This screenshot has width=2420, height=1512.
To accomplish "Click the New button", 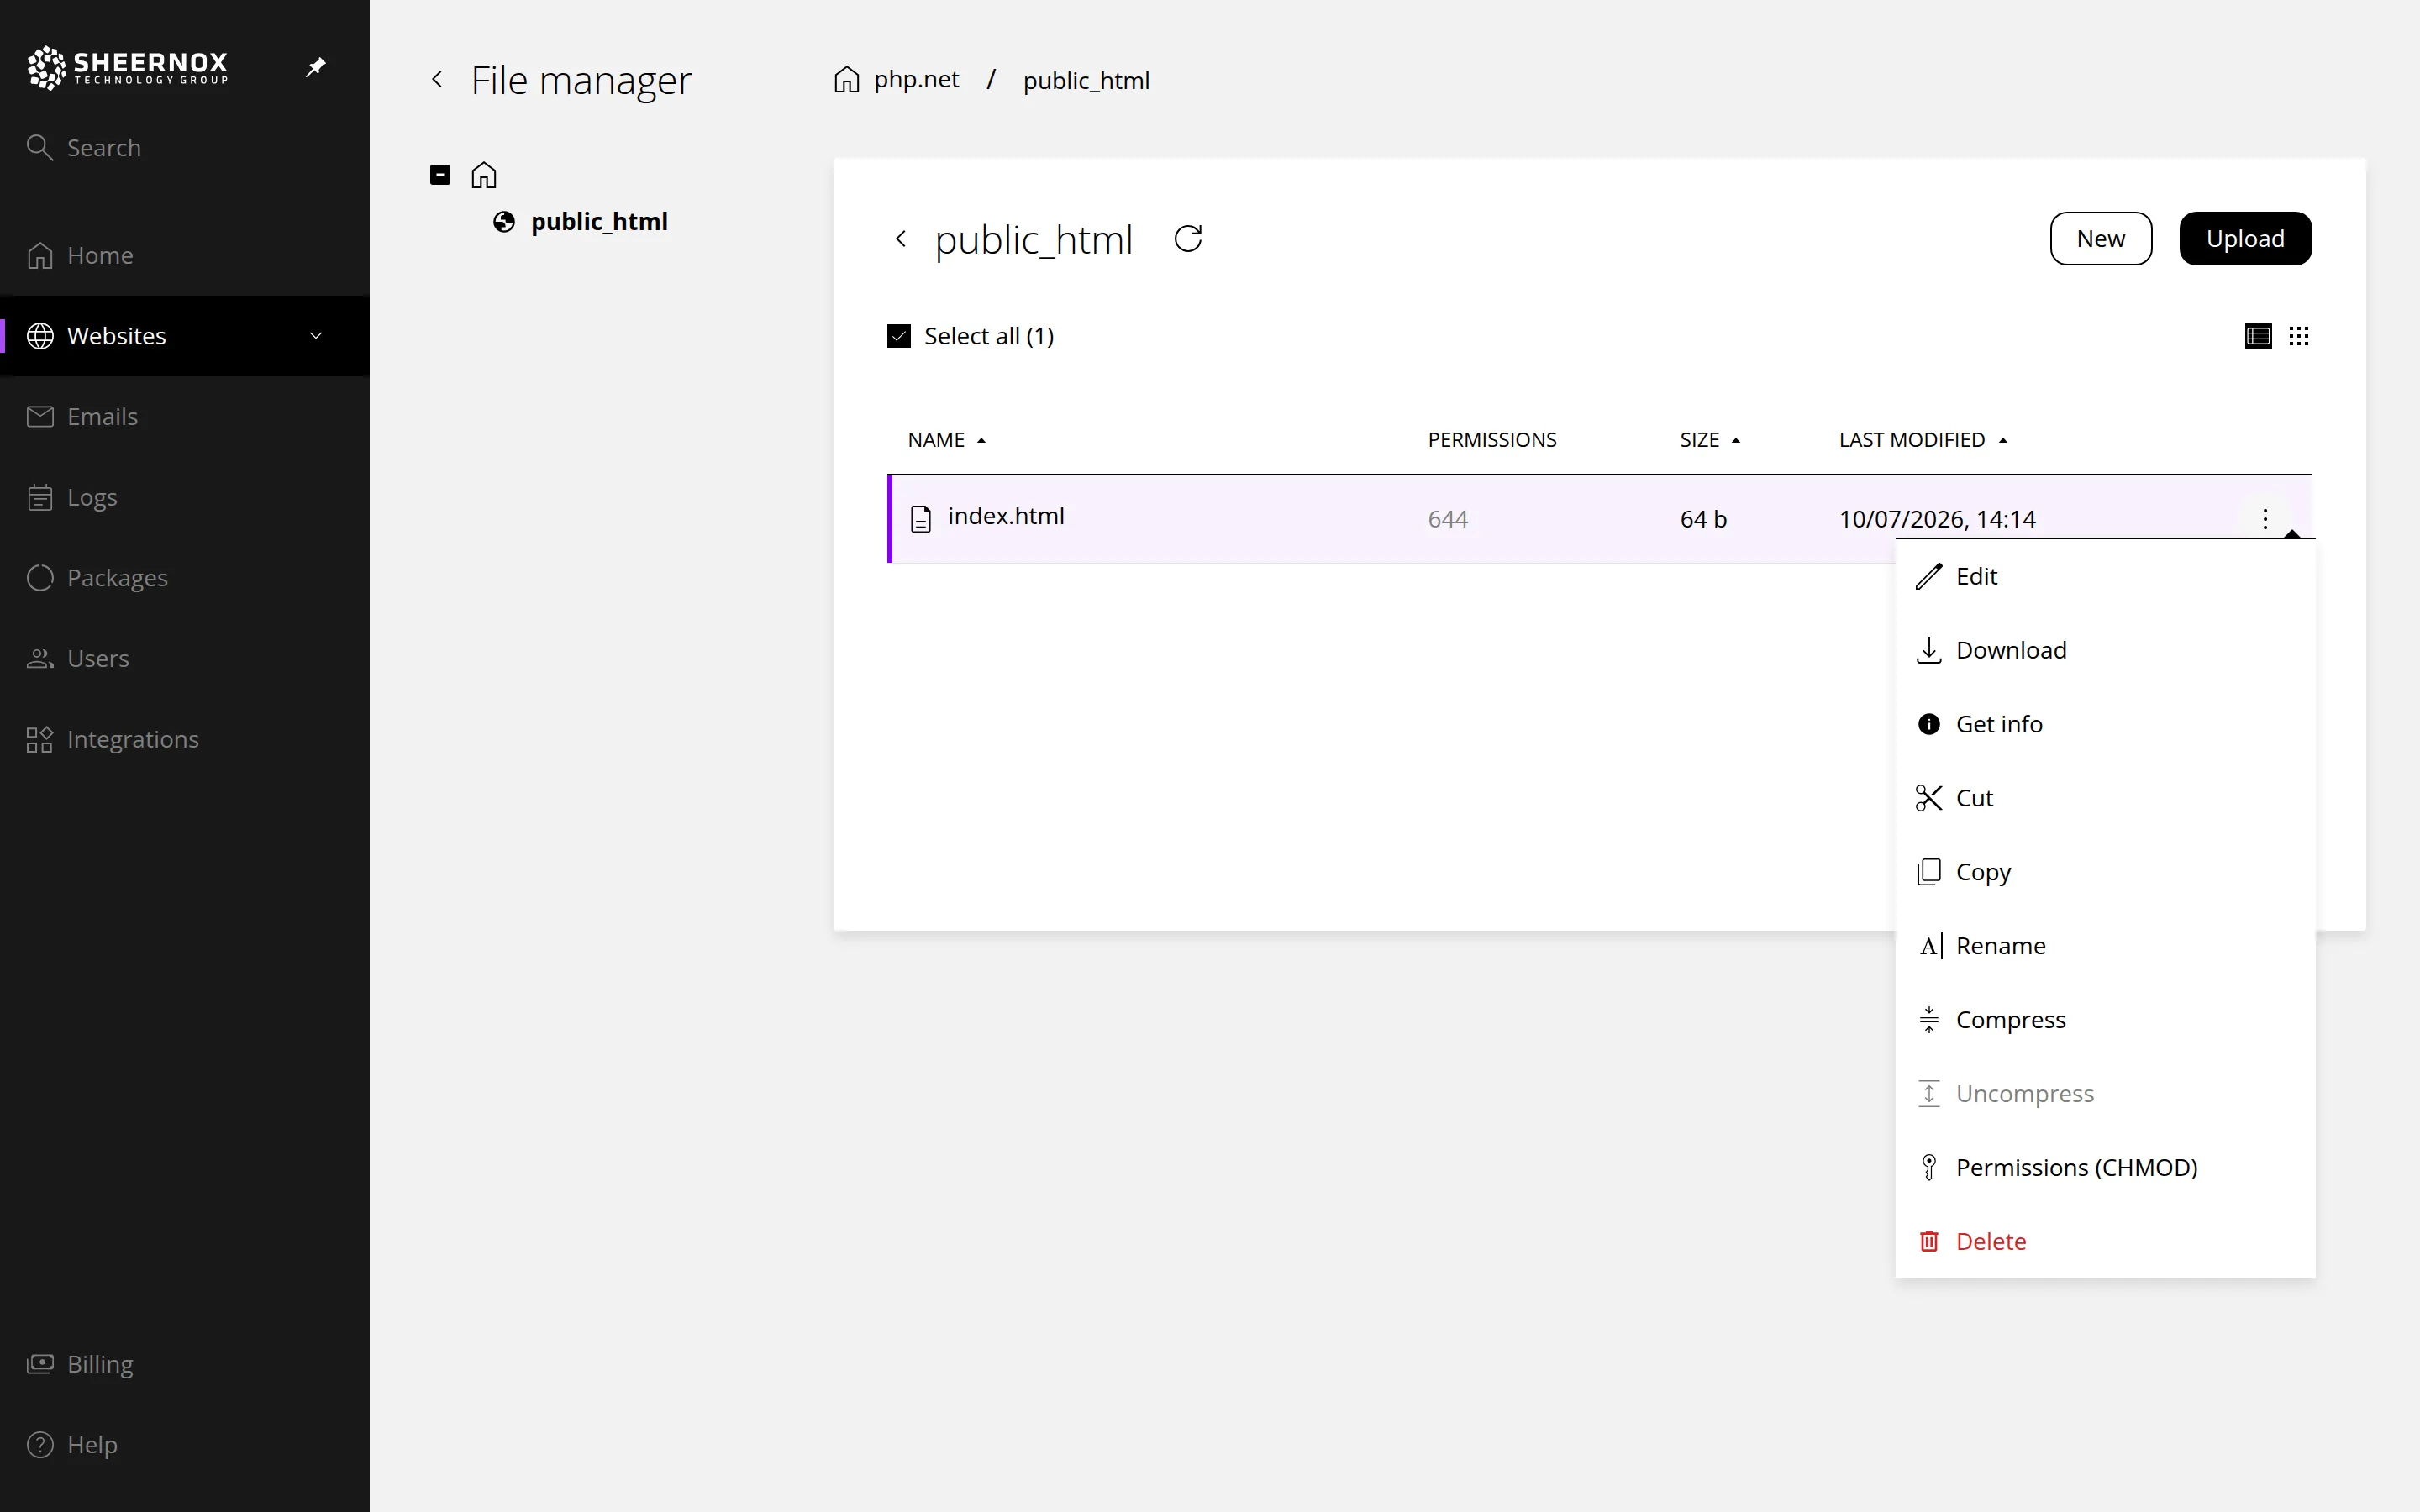I will (x=2100, y=239).
